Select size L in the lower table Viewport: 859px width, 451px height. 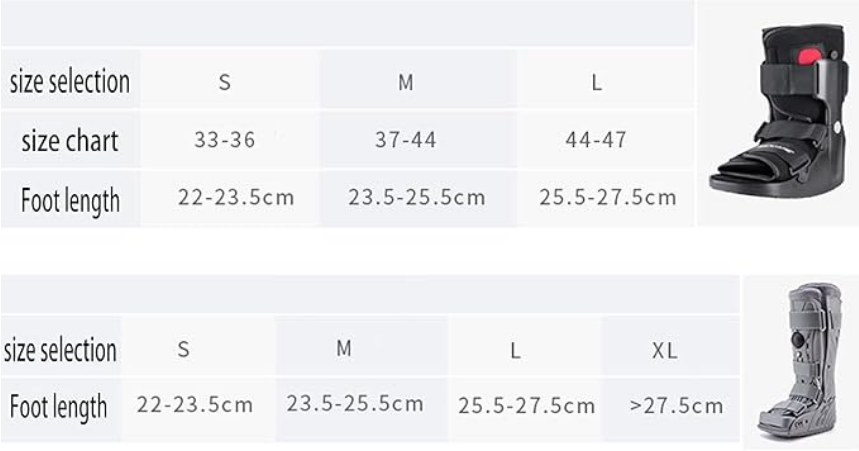click(x=515, y=350)
